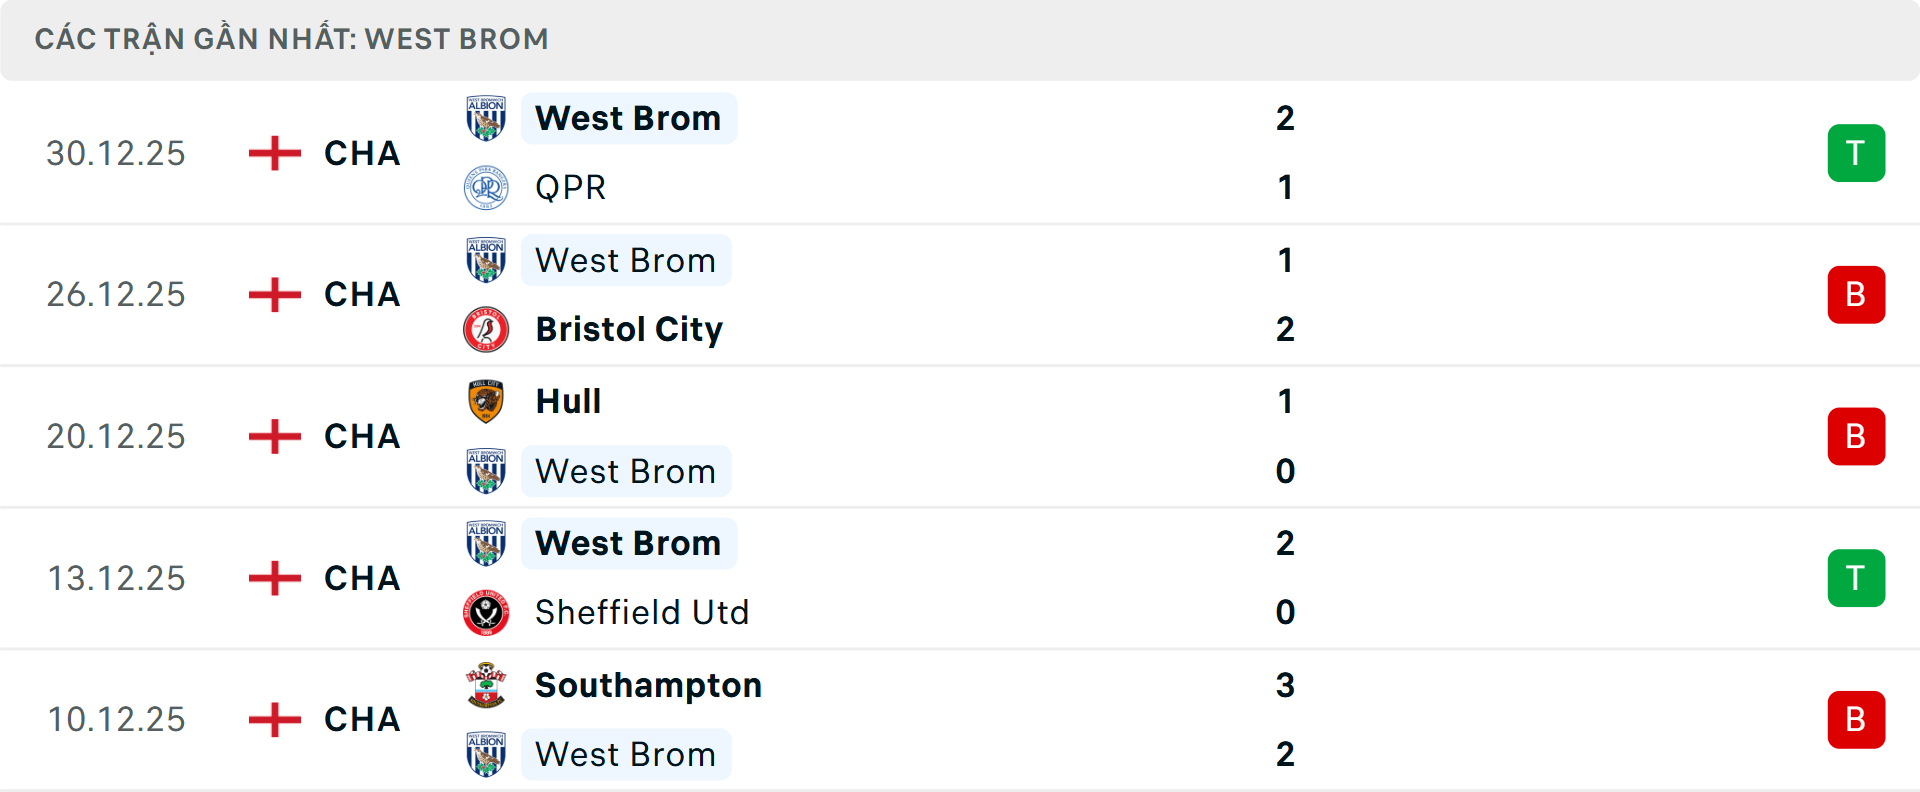The height and width of the screenshot is (792, 1920).
Task: Click the Southampton club logo
Action: coord(486,684)
